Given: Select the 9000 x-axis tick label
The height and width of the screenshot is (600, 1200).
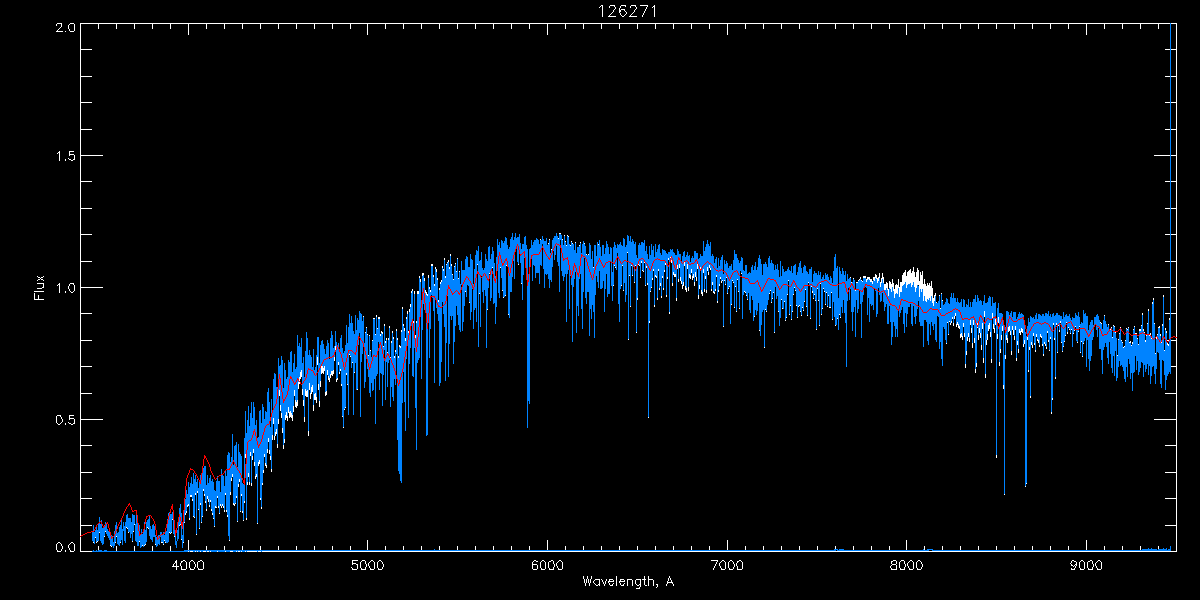Looking at the screenshot, I should (x=1087, y=565).
